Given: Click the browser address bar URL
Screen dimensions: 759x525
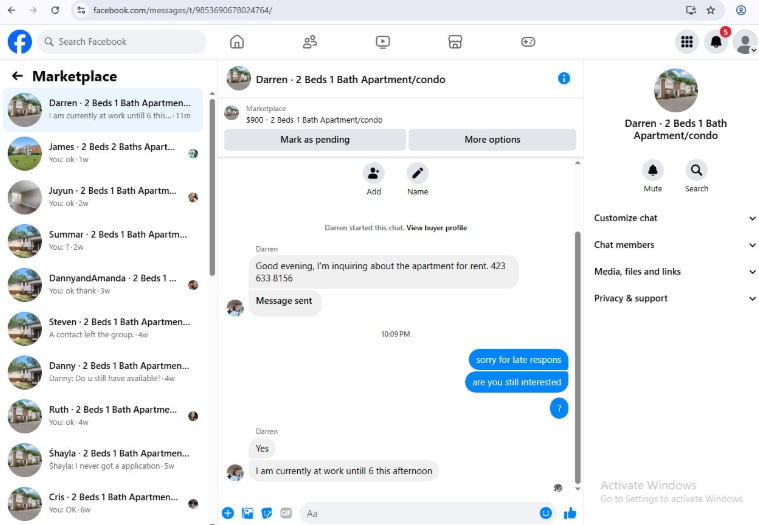Looking at the screenshot, I should [182, 10].
